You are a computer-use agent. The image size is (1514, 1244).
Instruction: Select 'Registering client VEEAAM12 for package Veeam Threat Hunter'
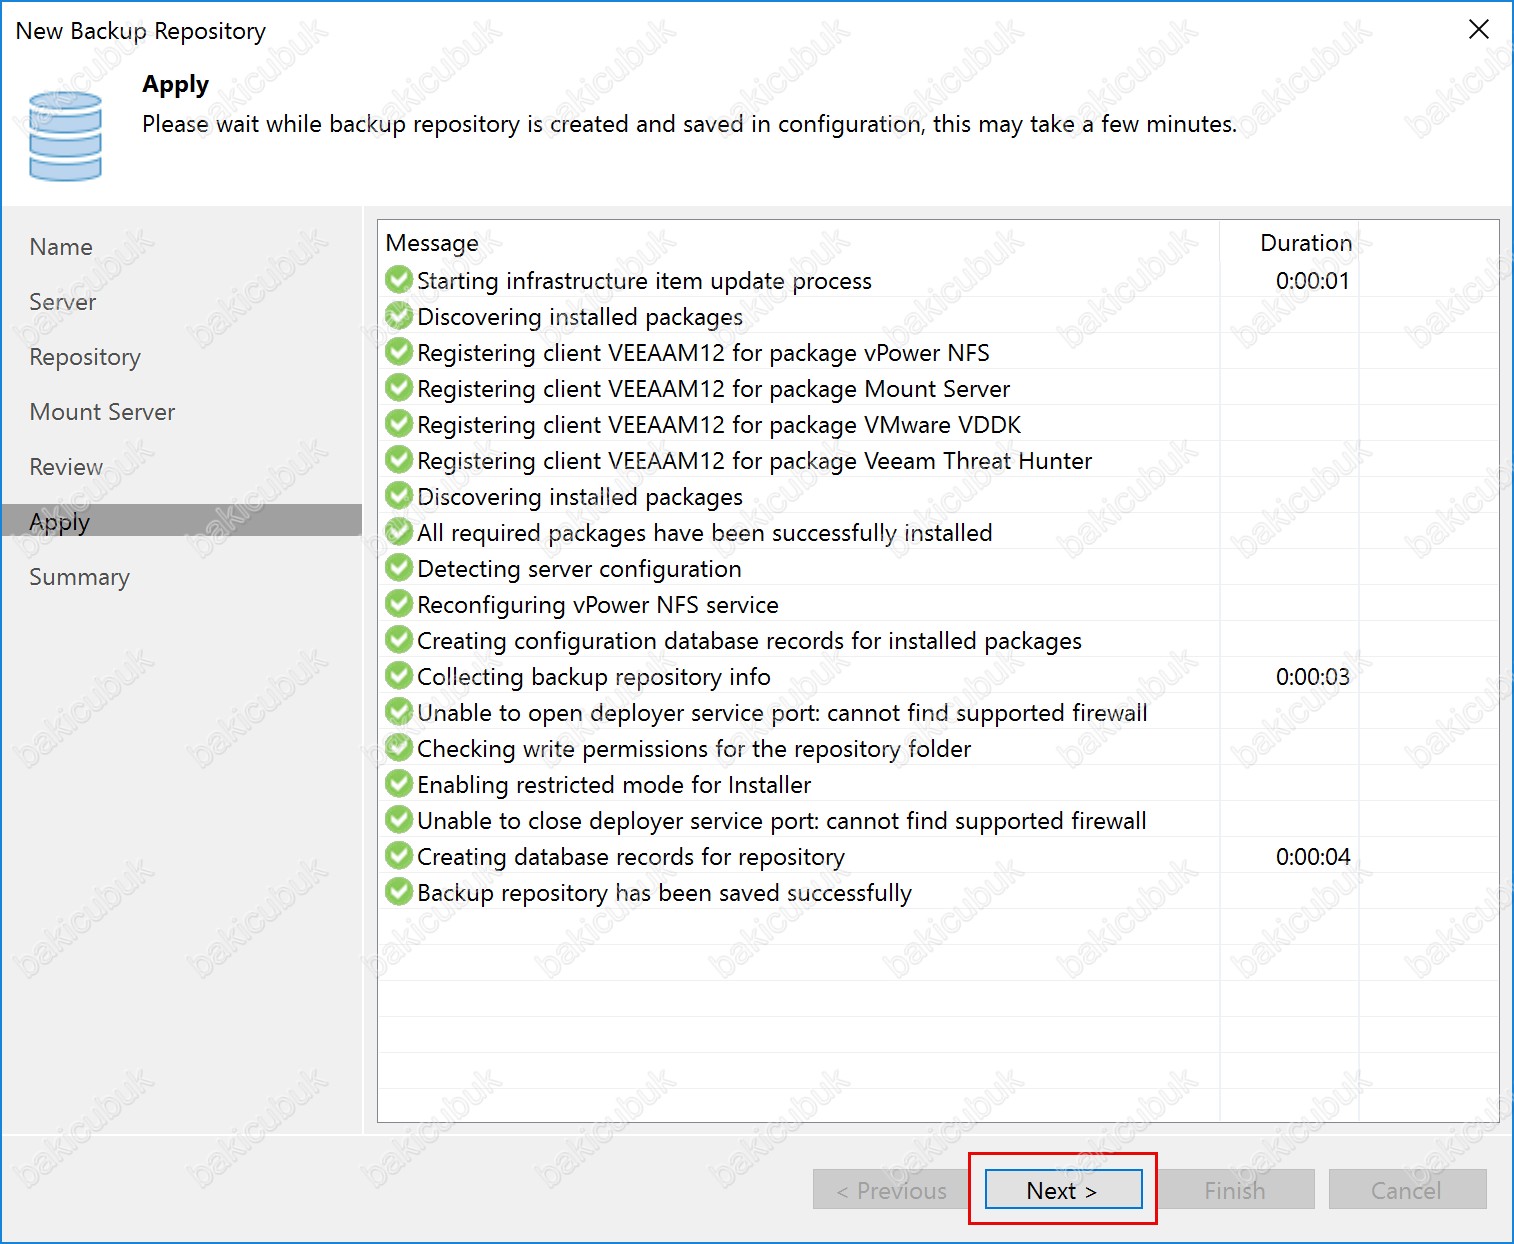point(754,461)
